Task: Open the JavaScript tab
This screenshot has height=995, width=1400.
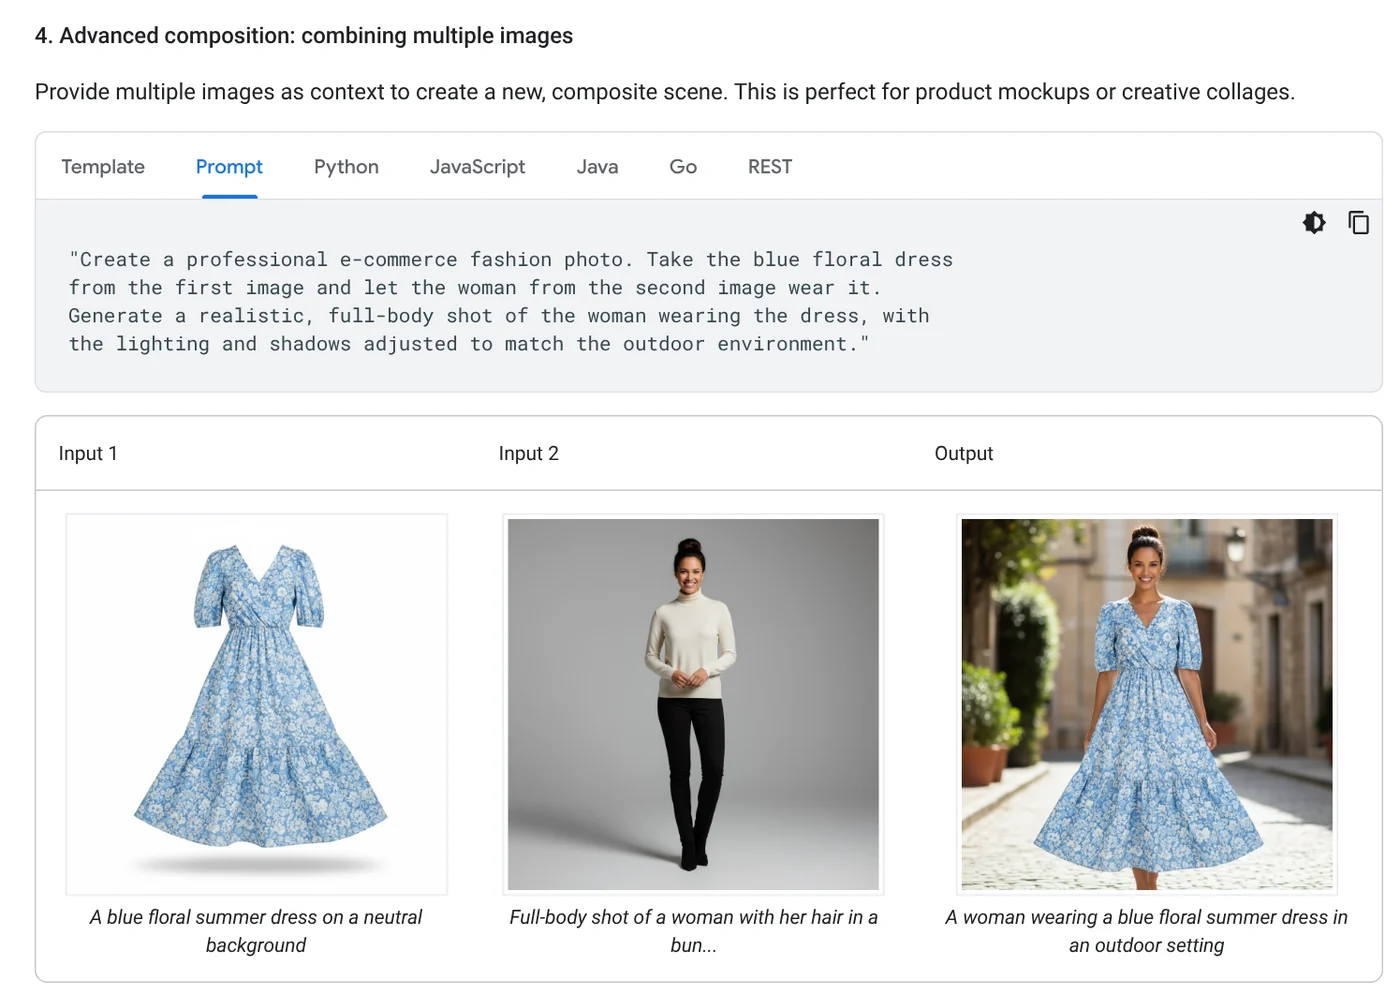Action: point(477,167)
